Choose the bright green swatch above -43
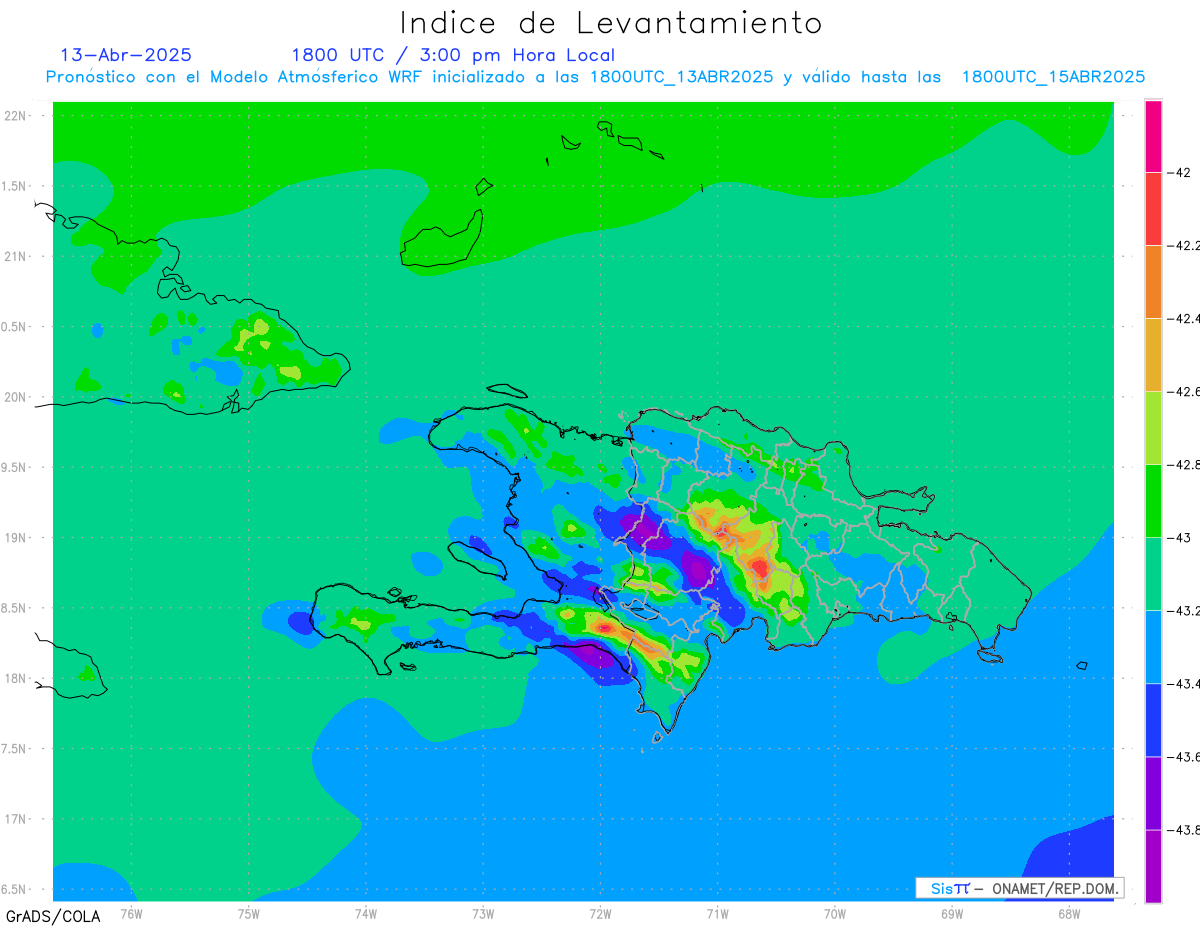This screenshot has width=1200, height=927. pos(1153,501)
